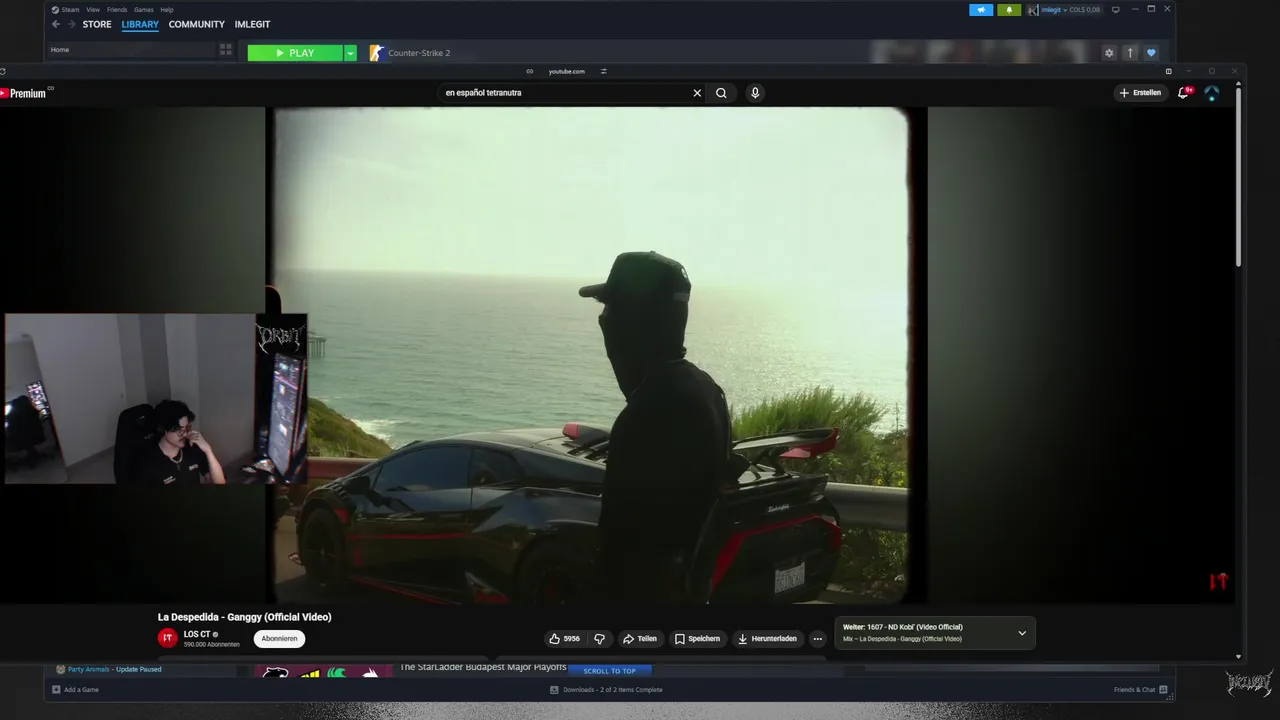Screen dimensions: 1280x720
Task: Open Counter-Strike 2 settings gear in Steam
Action: pyautogui.click(x=1108, y=53)
